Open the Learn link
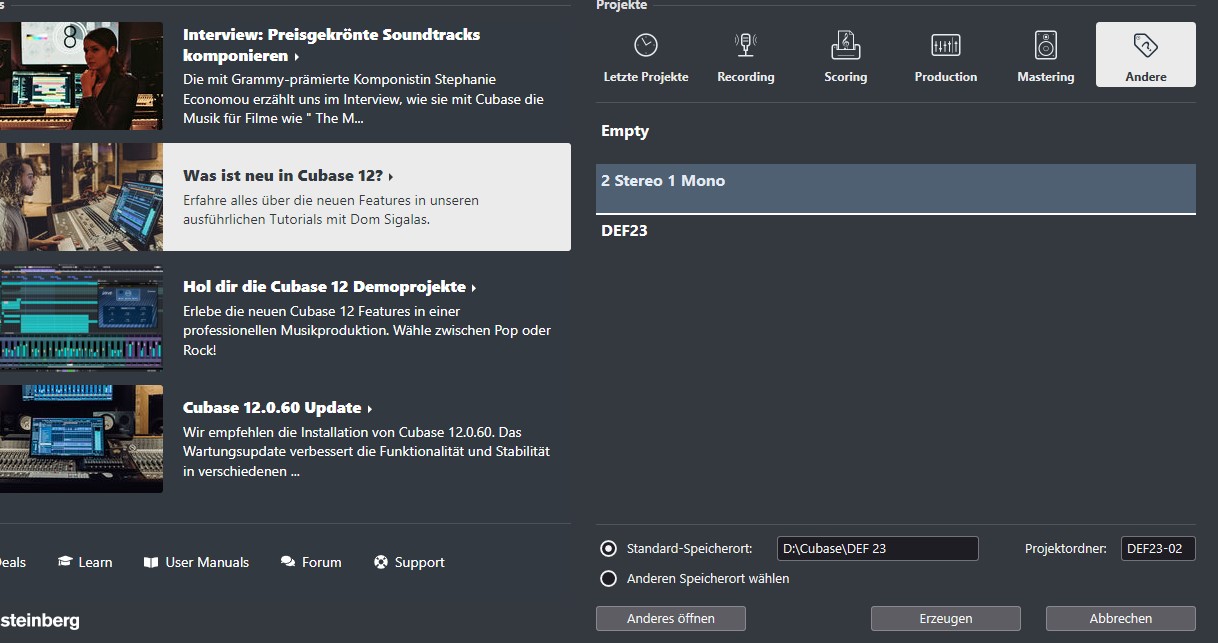 (x=95, y=562)
